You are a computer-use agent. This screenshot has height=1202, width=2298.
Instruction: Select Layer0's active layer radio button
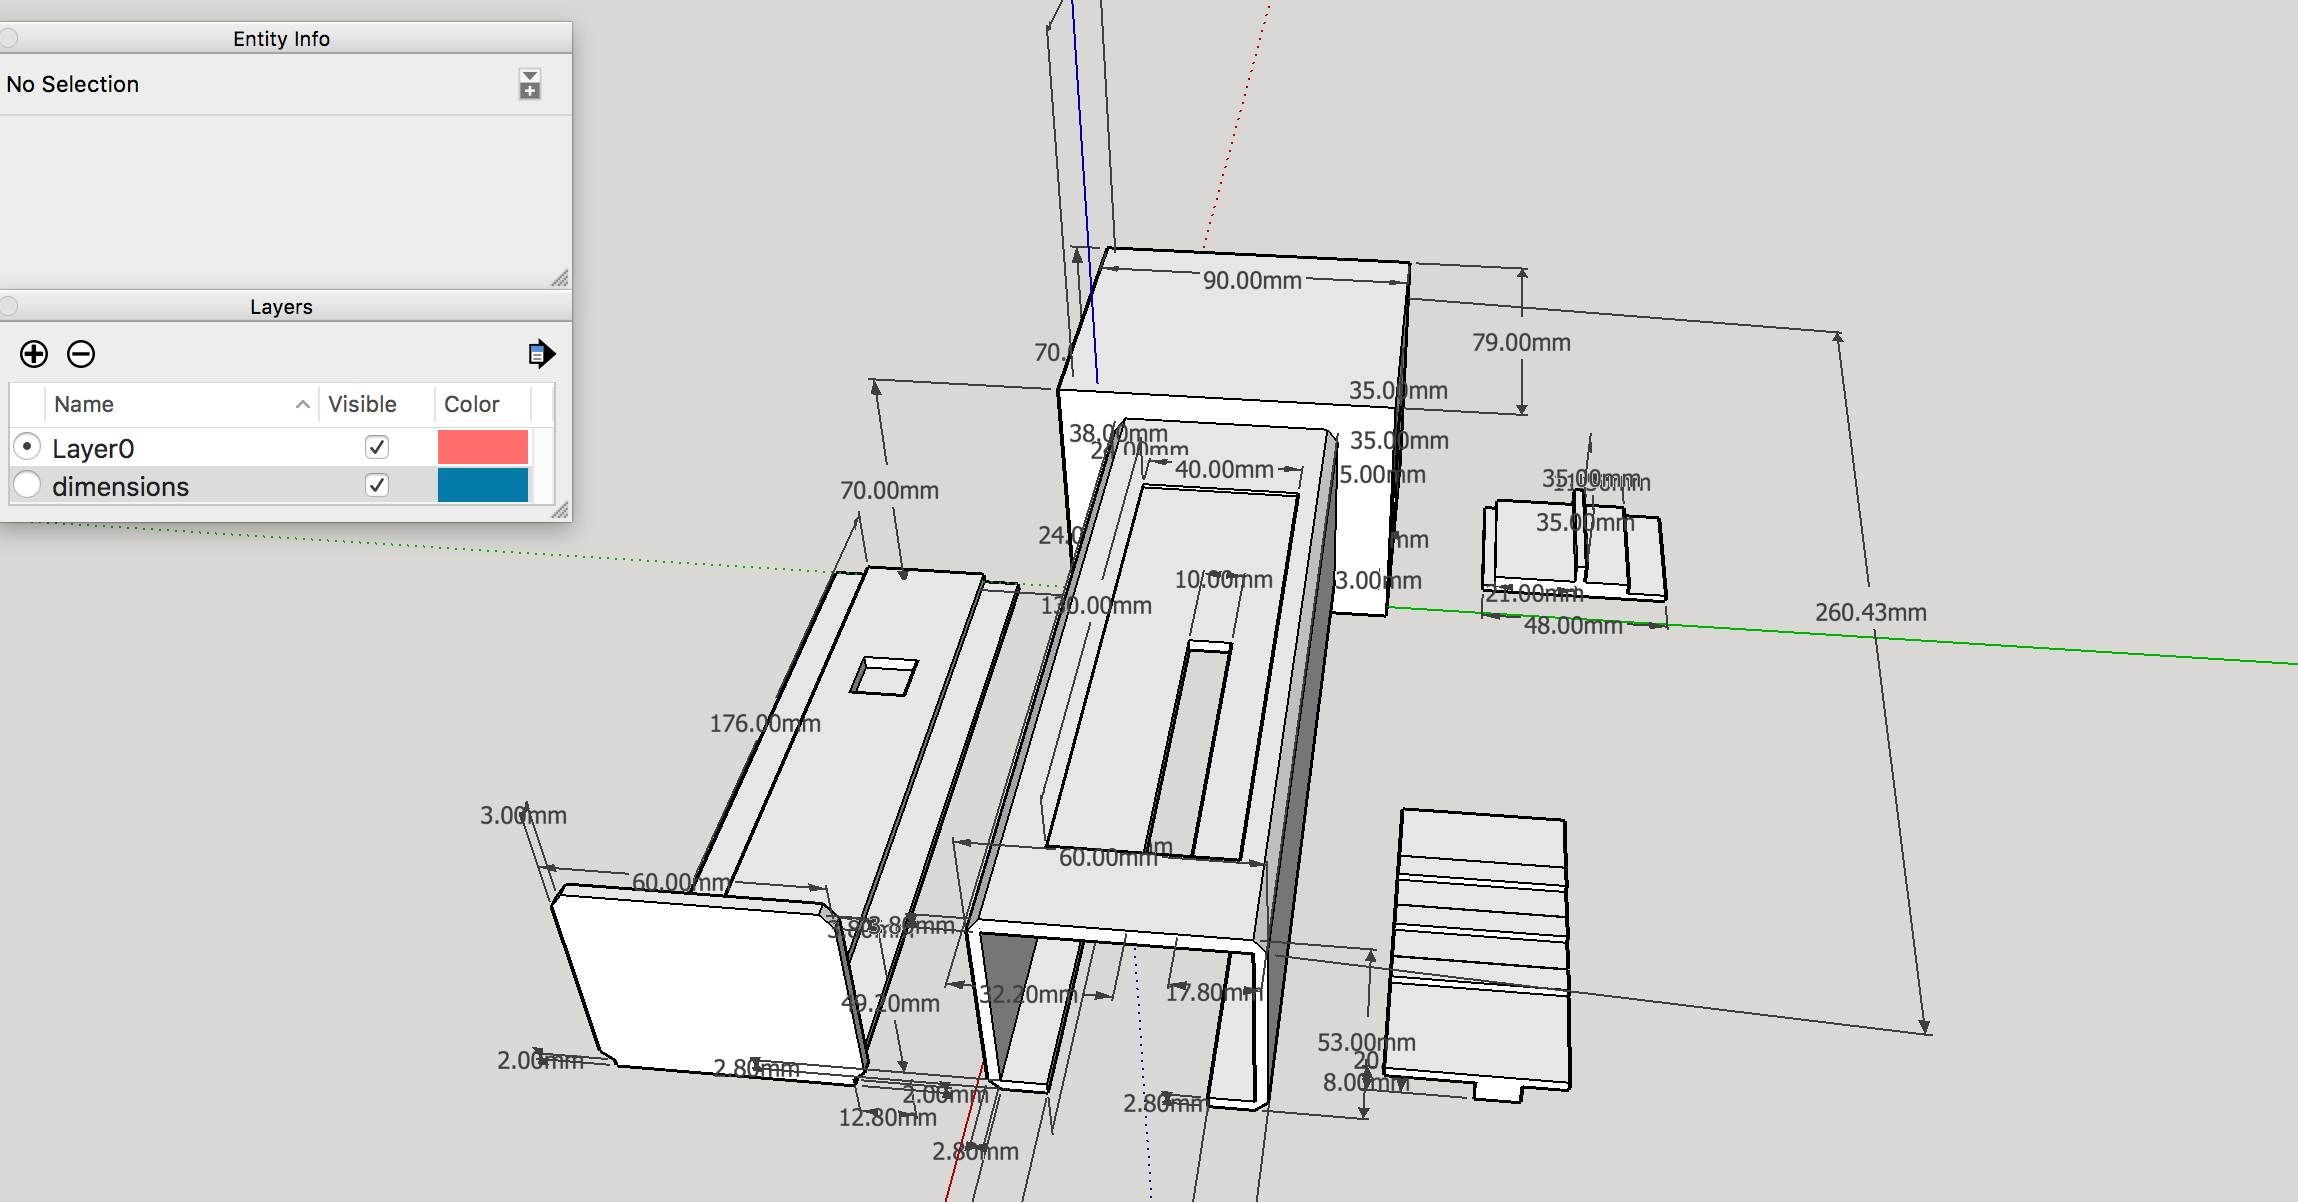[x=27, y=447]
